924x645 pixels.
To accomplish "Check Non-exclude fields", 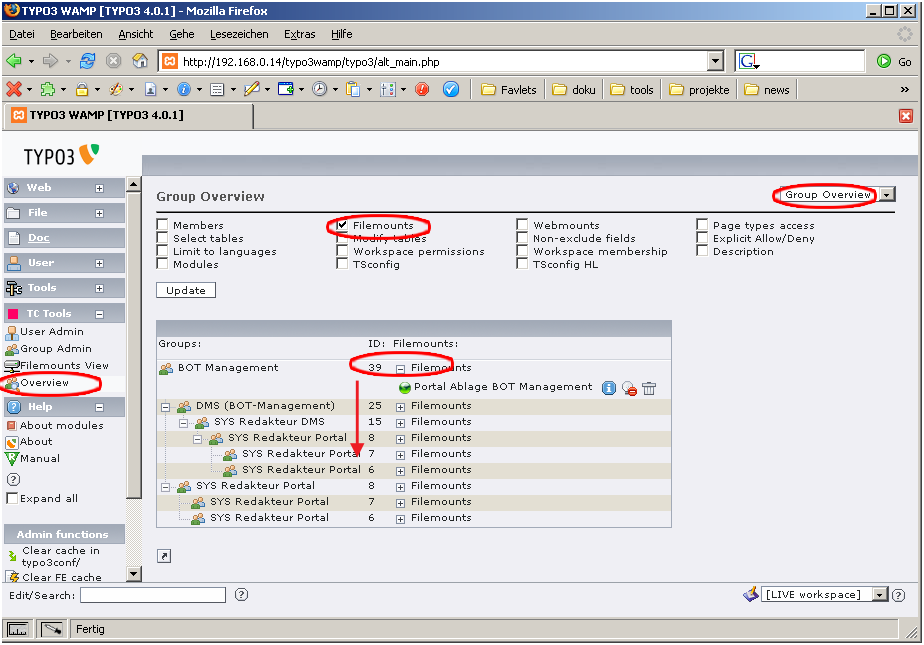I will pyautogui.click(x=522, y=237).
